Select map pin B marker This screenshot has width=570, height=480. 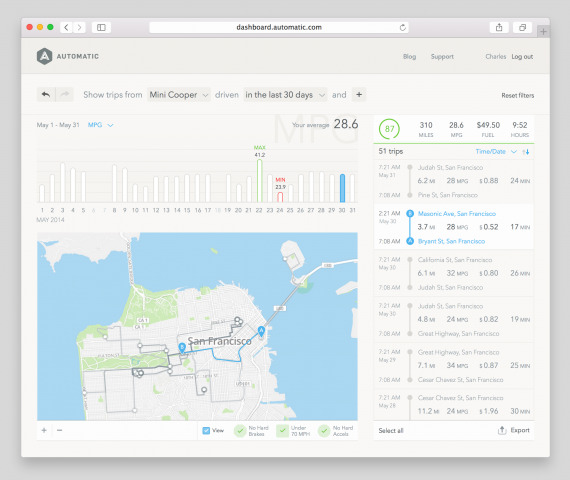182,348
